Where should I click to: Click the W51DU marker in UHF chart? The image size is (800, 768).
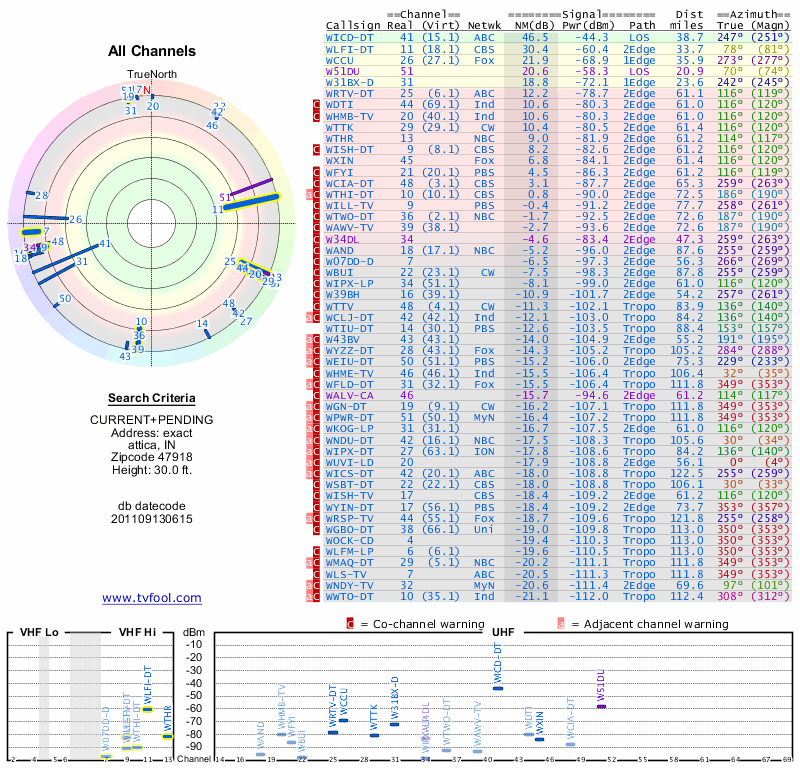coord(602,706)
